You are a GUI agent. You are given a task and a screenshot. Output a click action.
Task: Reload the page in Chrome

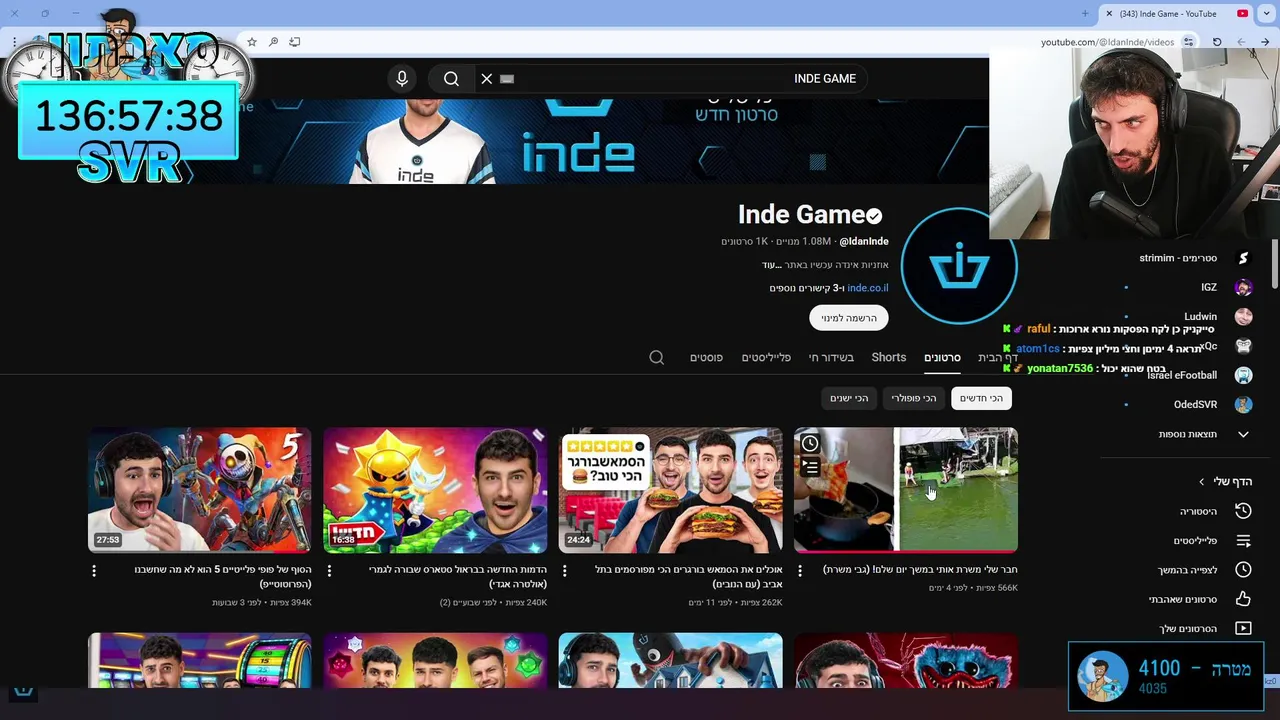point(1217,42)
